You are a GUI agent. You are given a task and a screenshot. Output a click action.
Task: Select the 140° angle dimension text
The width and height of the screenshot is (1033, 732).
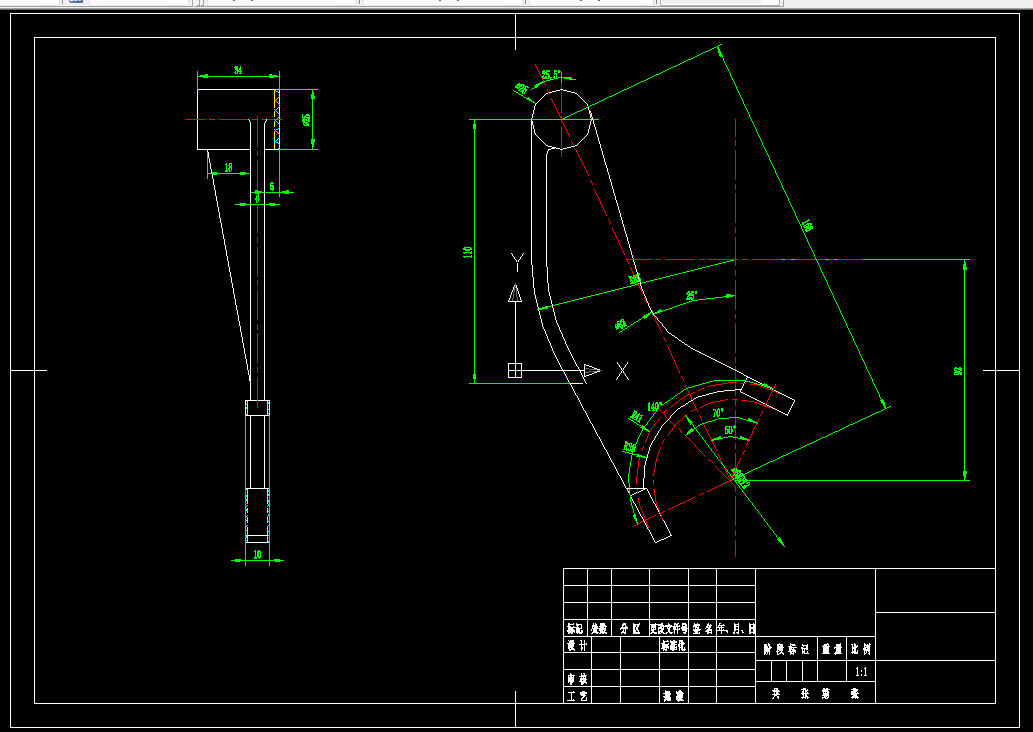pyautogui.click(x=654, y=407)
